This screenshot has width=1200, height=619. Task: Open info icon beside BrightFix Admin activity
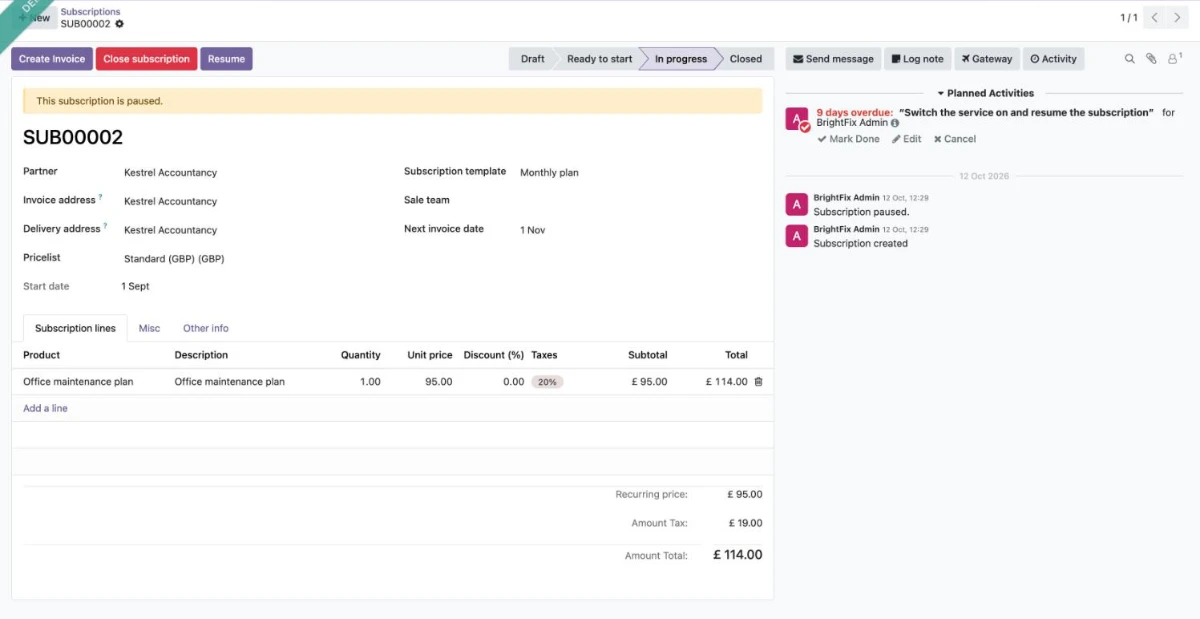(895, 123)
